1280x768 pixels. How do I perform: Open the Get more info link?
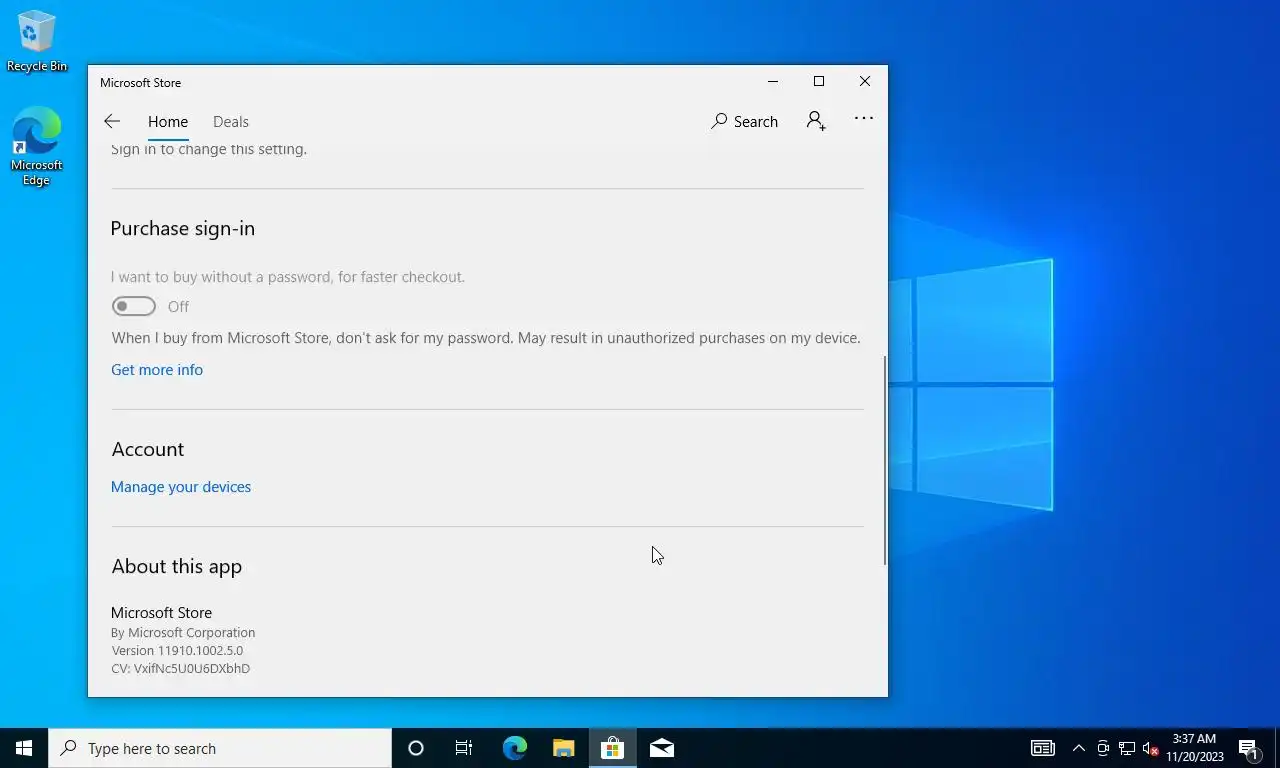coord(157,370)
